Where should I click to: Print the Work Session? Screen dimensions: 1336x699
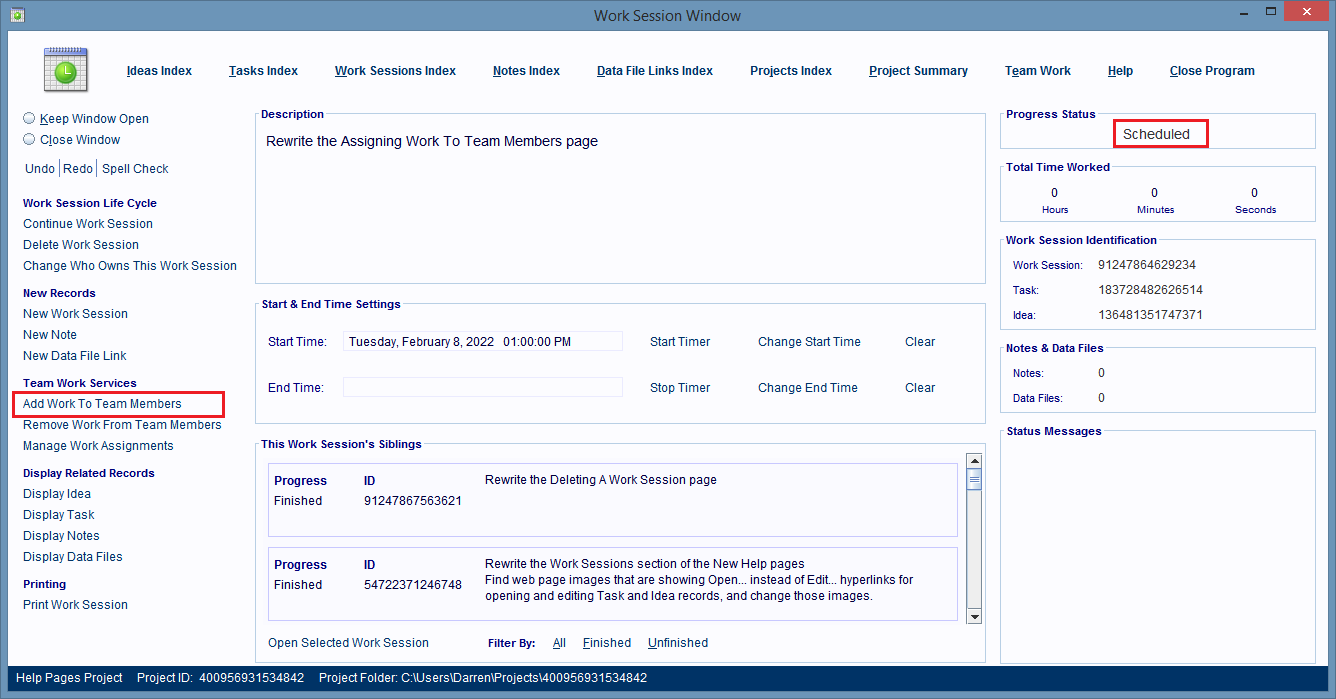pyautogui.click(x=75, y=604)
